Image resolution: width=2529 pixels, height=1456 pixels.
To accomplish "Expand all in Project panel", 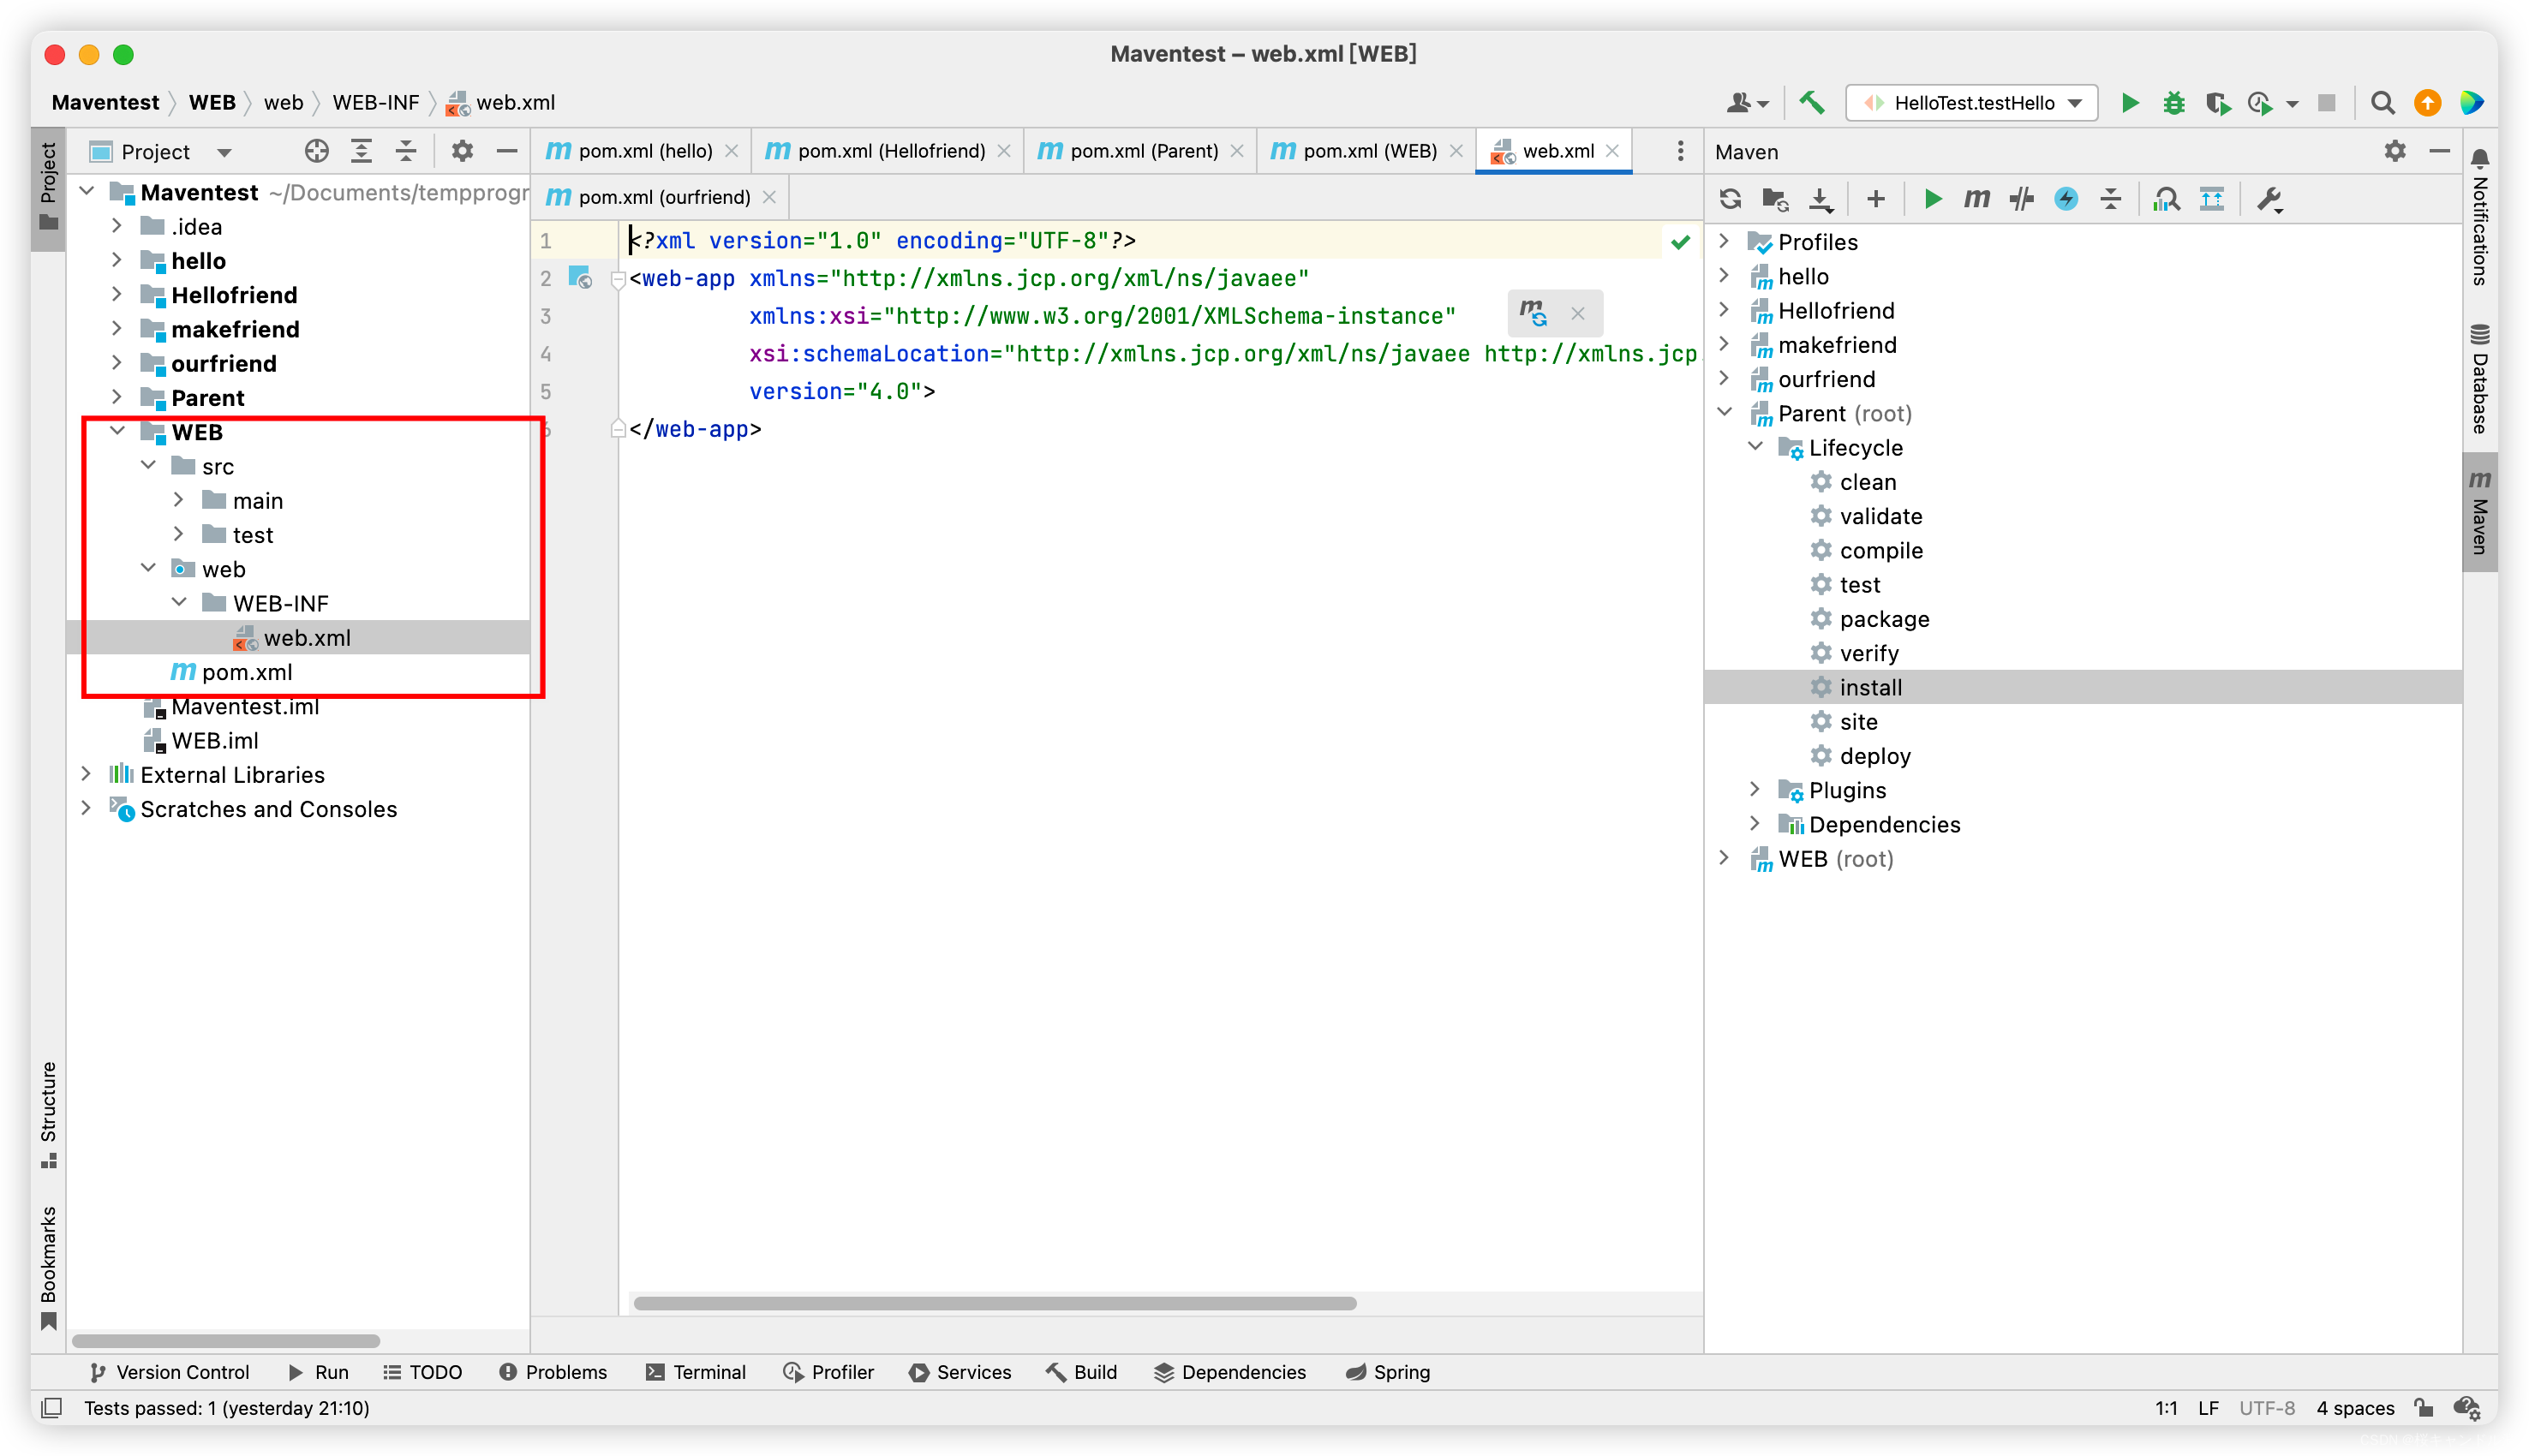I will coord(361,151).
